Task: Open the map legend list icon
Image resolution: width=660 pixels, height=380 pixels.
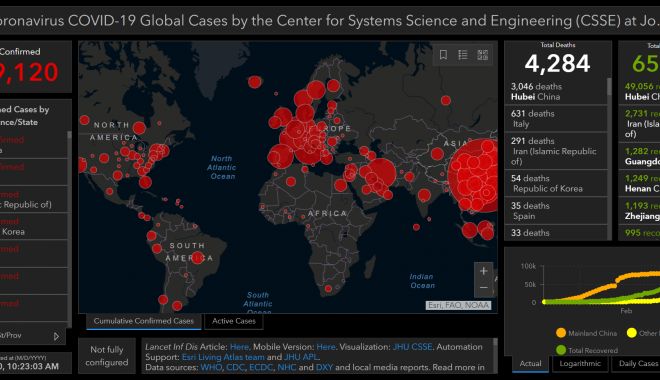Action: coord(463,55)
